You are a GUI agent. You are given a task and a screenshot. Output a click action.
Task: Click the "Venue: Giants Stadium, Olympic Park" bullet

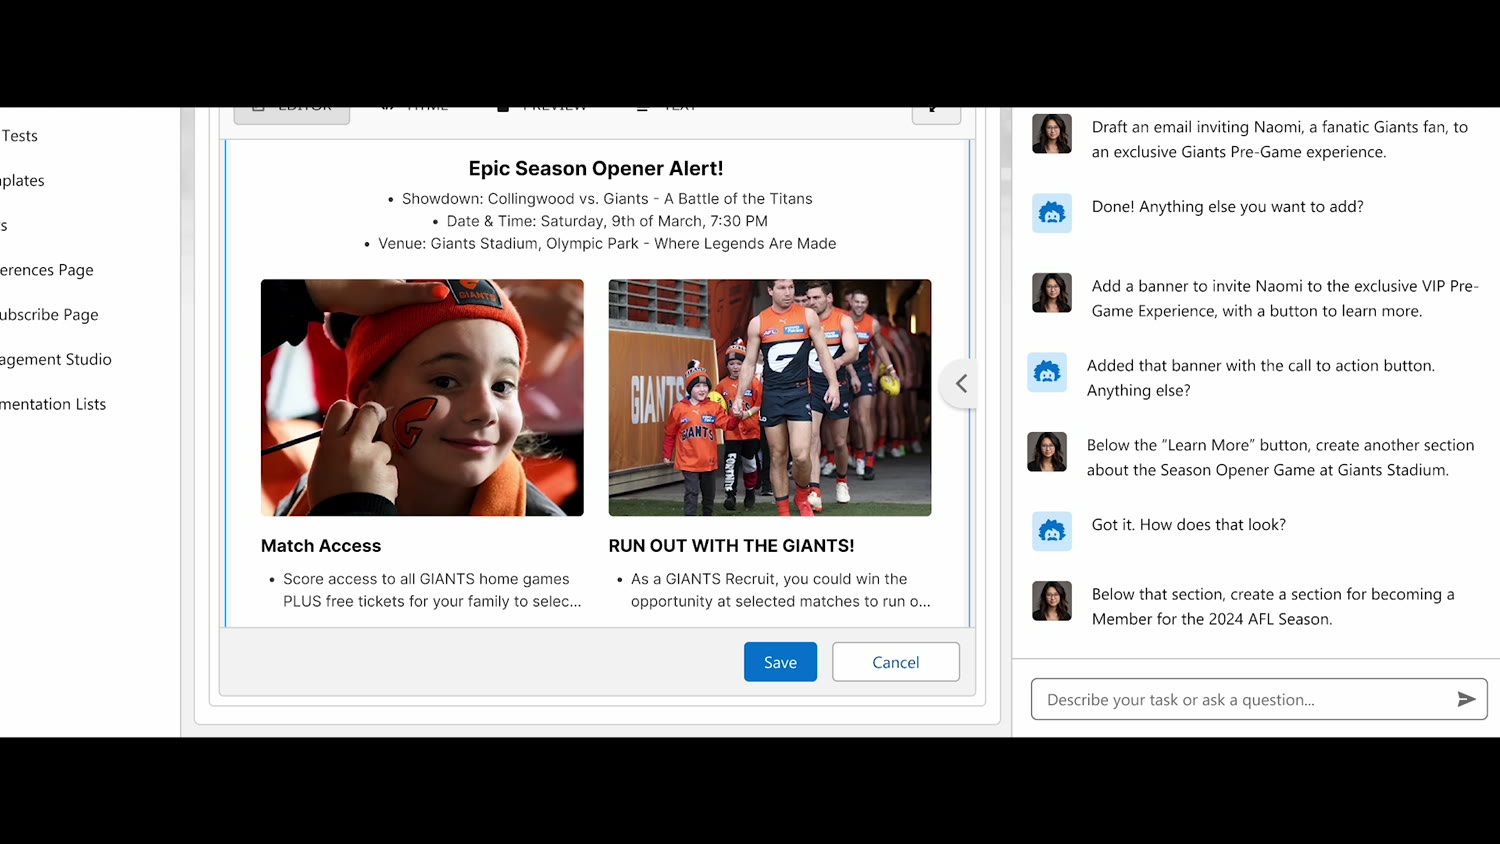pos(607,243)
